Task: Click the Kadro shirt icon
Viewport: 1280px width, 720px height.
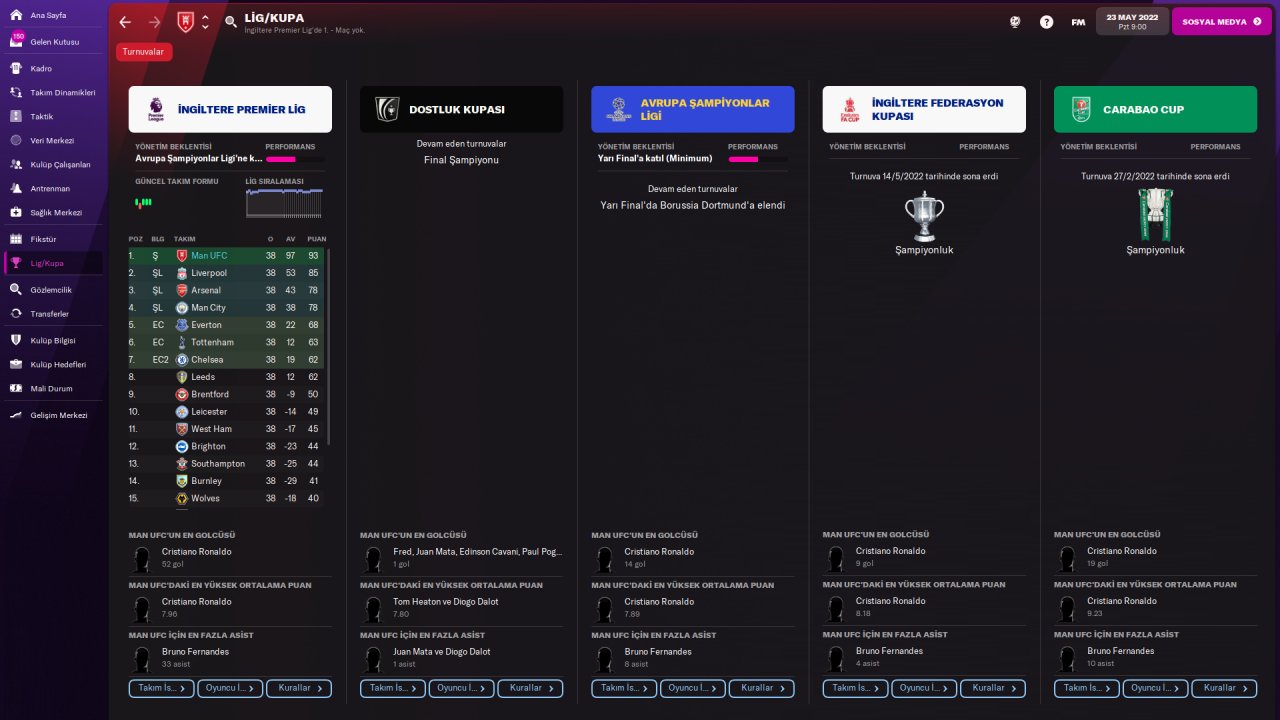Action: (x=16, y=68)
